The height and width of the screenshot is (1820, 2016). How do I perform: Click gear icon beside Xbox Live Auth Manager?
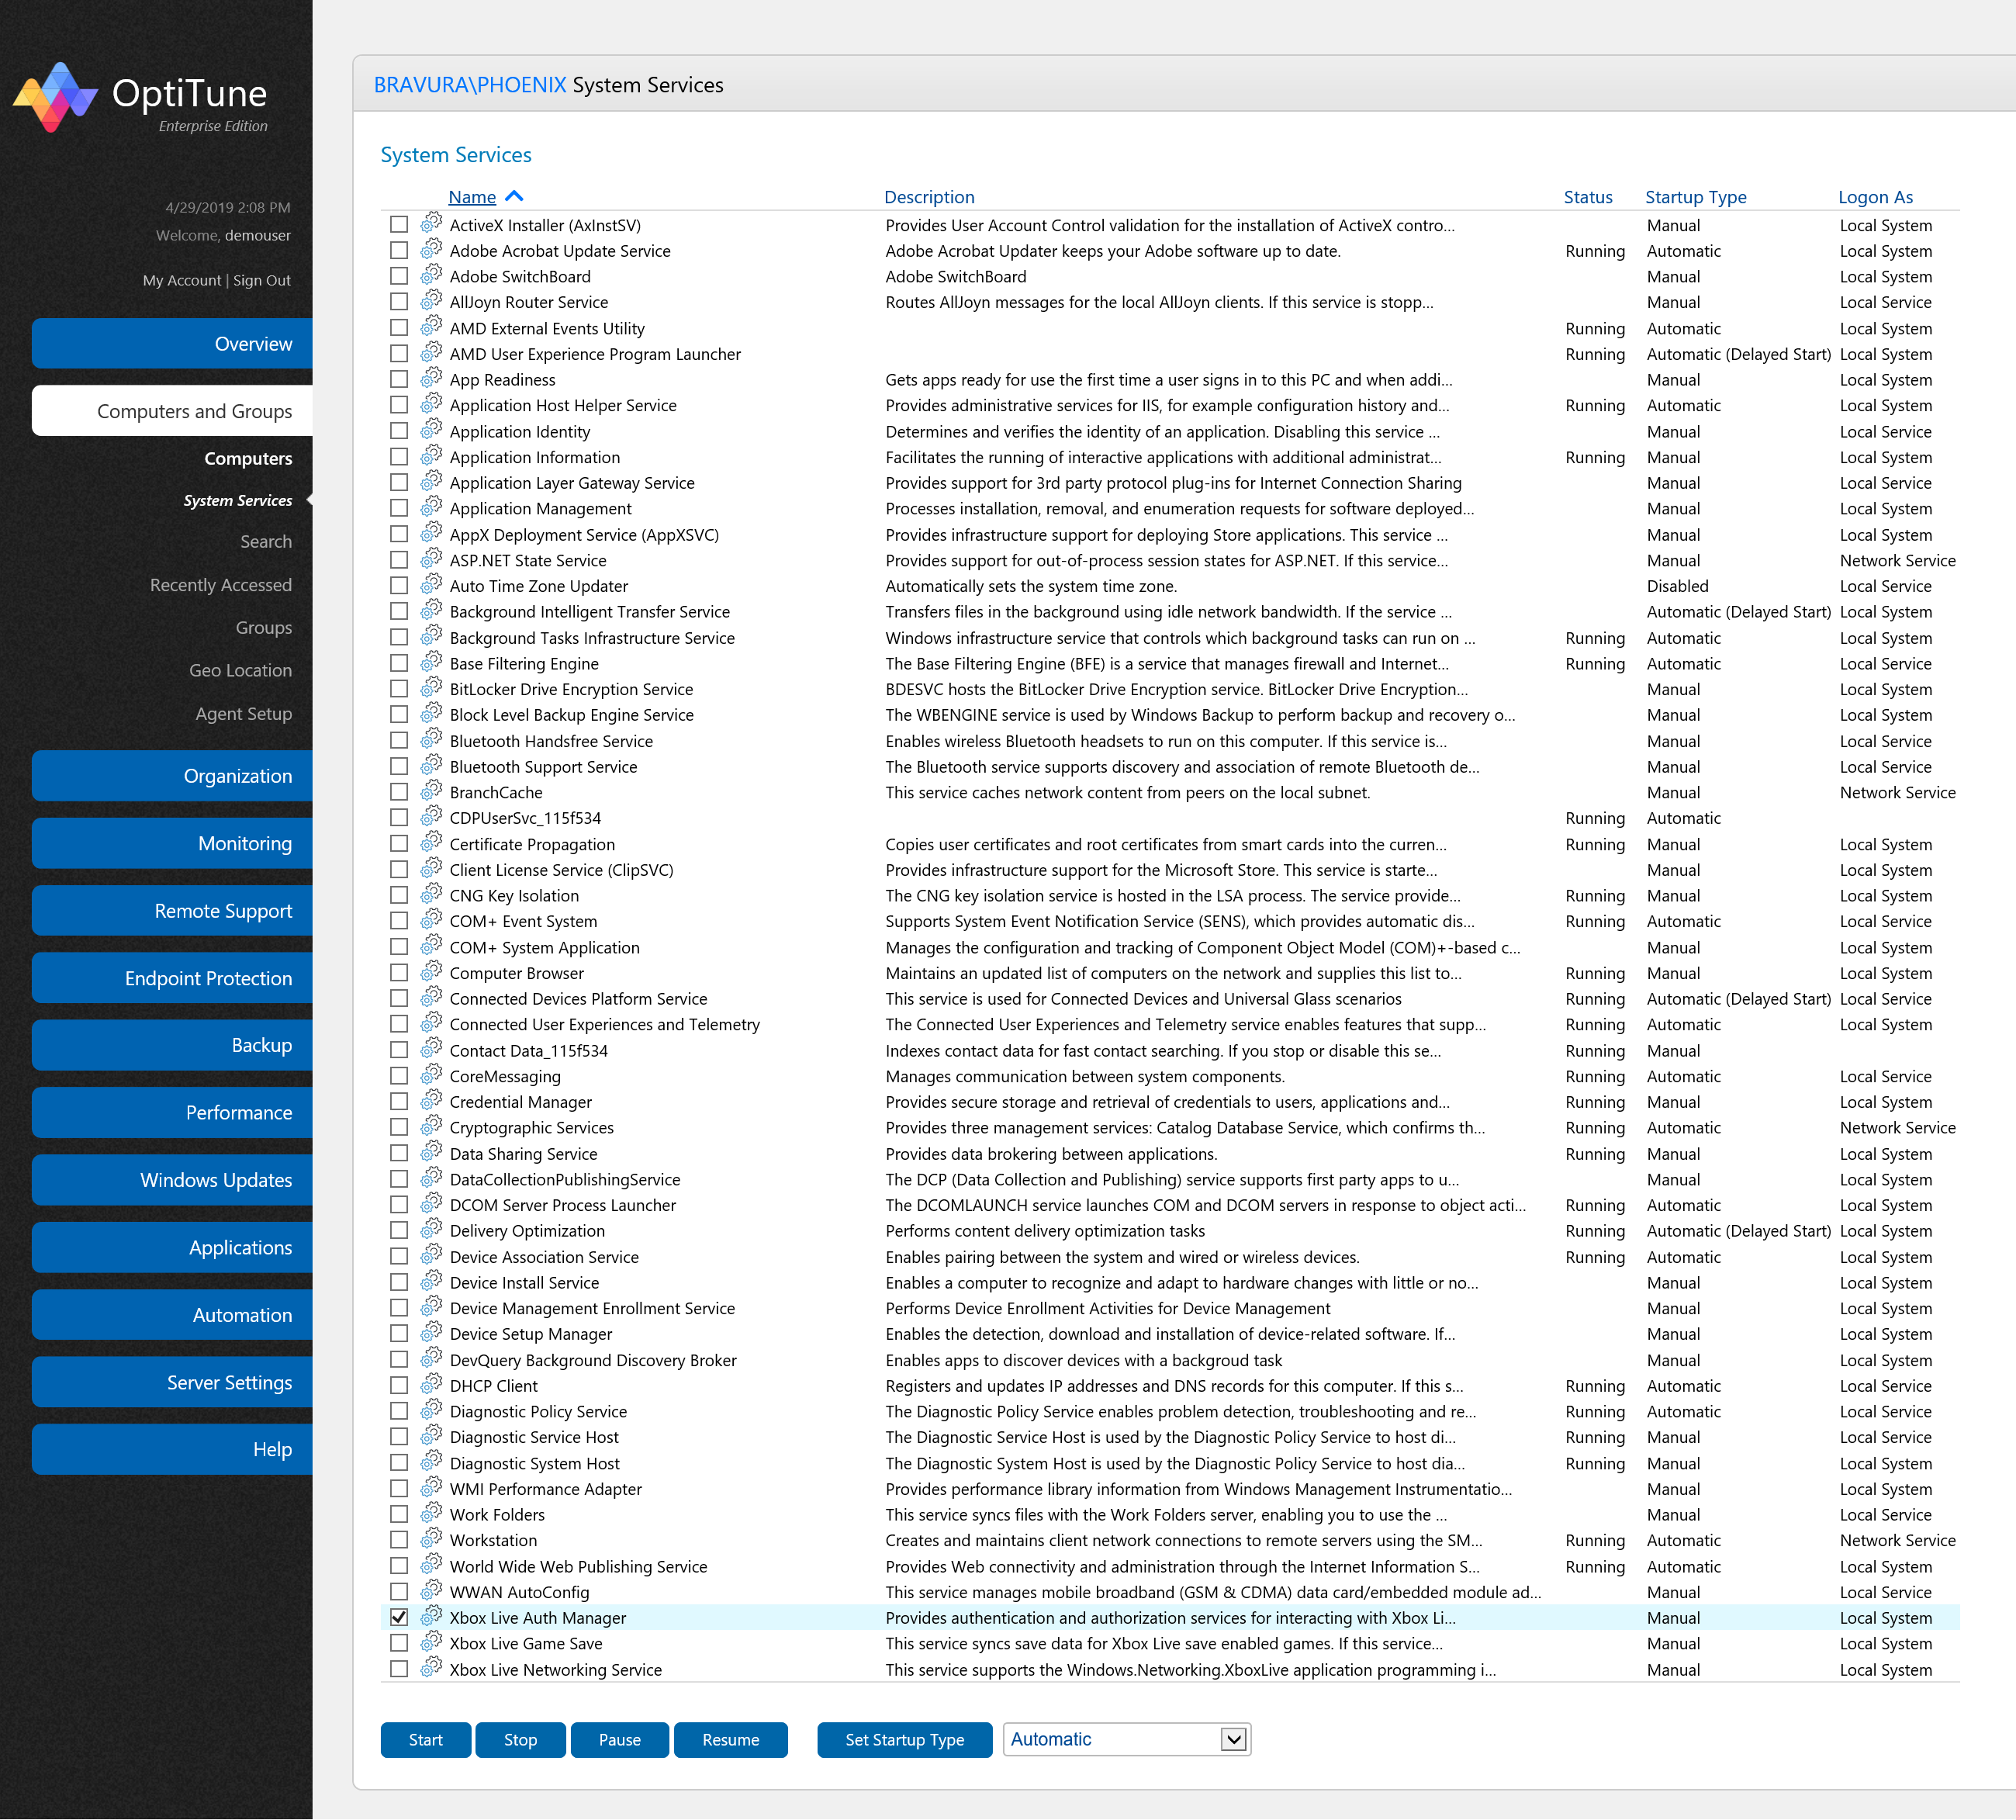(431, 1616)
